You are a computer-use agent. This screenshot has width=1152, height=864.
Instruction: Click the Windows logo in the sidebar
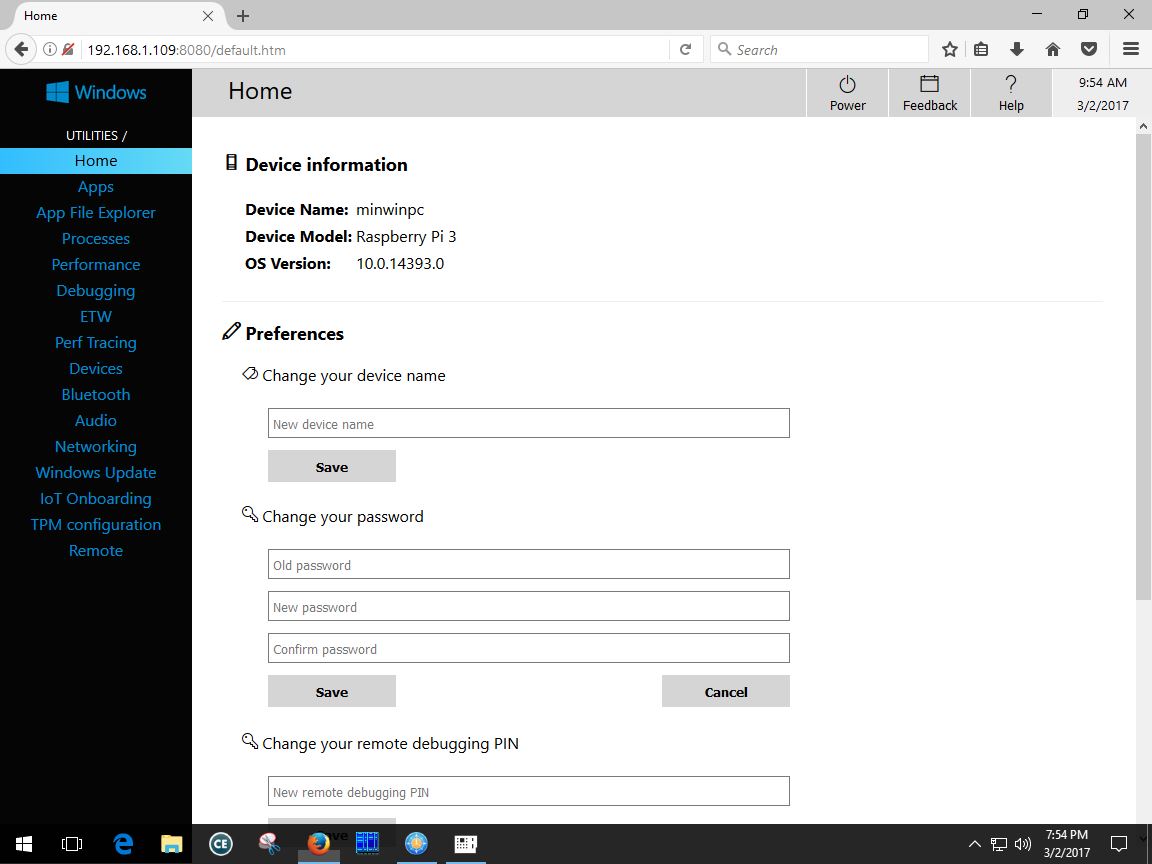(96, 93)
